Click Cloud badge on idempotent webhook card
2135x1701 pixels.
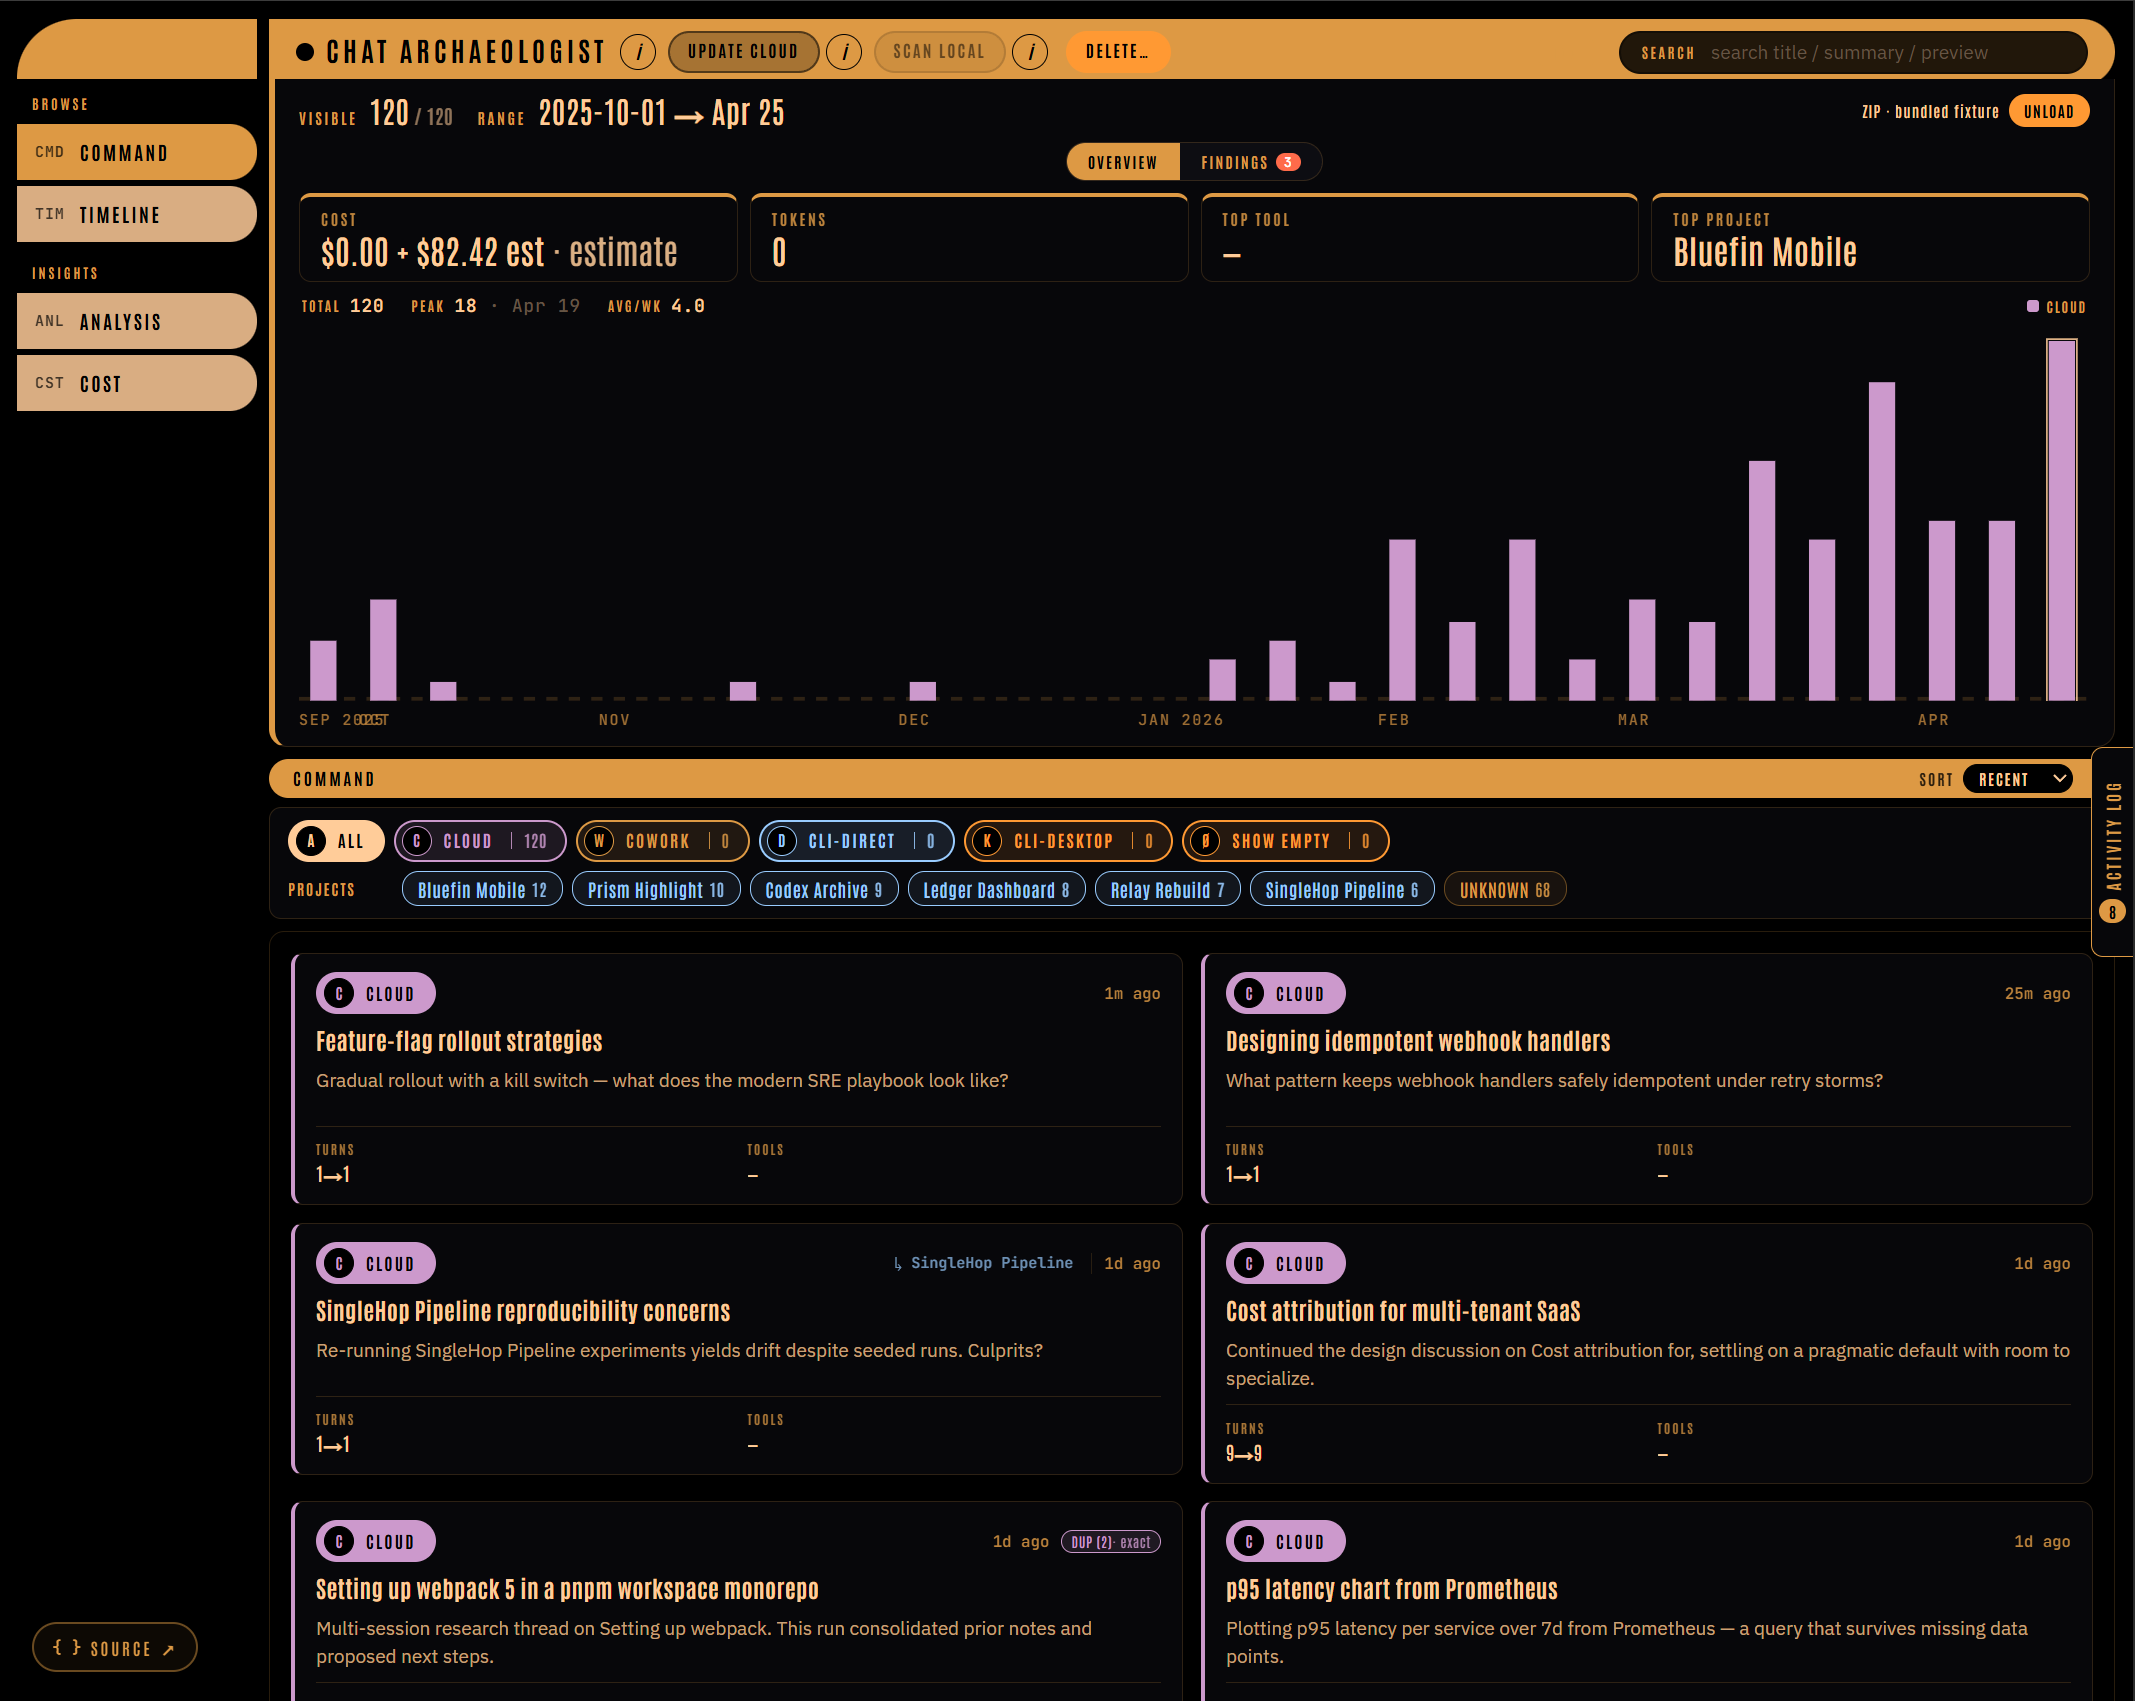(1286, 993)
